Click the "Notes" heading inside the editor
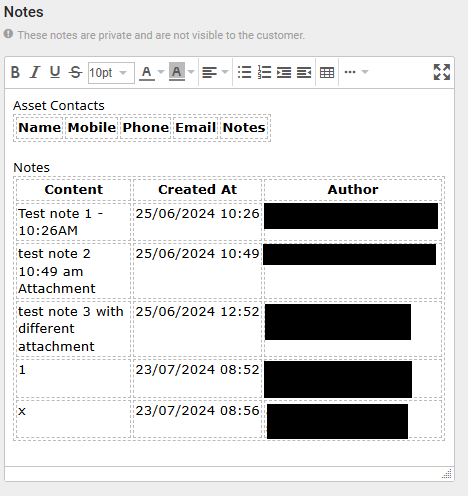Image resolution: width=468 pixels, height=496 pixels. coord(32,168)
